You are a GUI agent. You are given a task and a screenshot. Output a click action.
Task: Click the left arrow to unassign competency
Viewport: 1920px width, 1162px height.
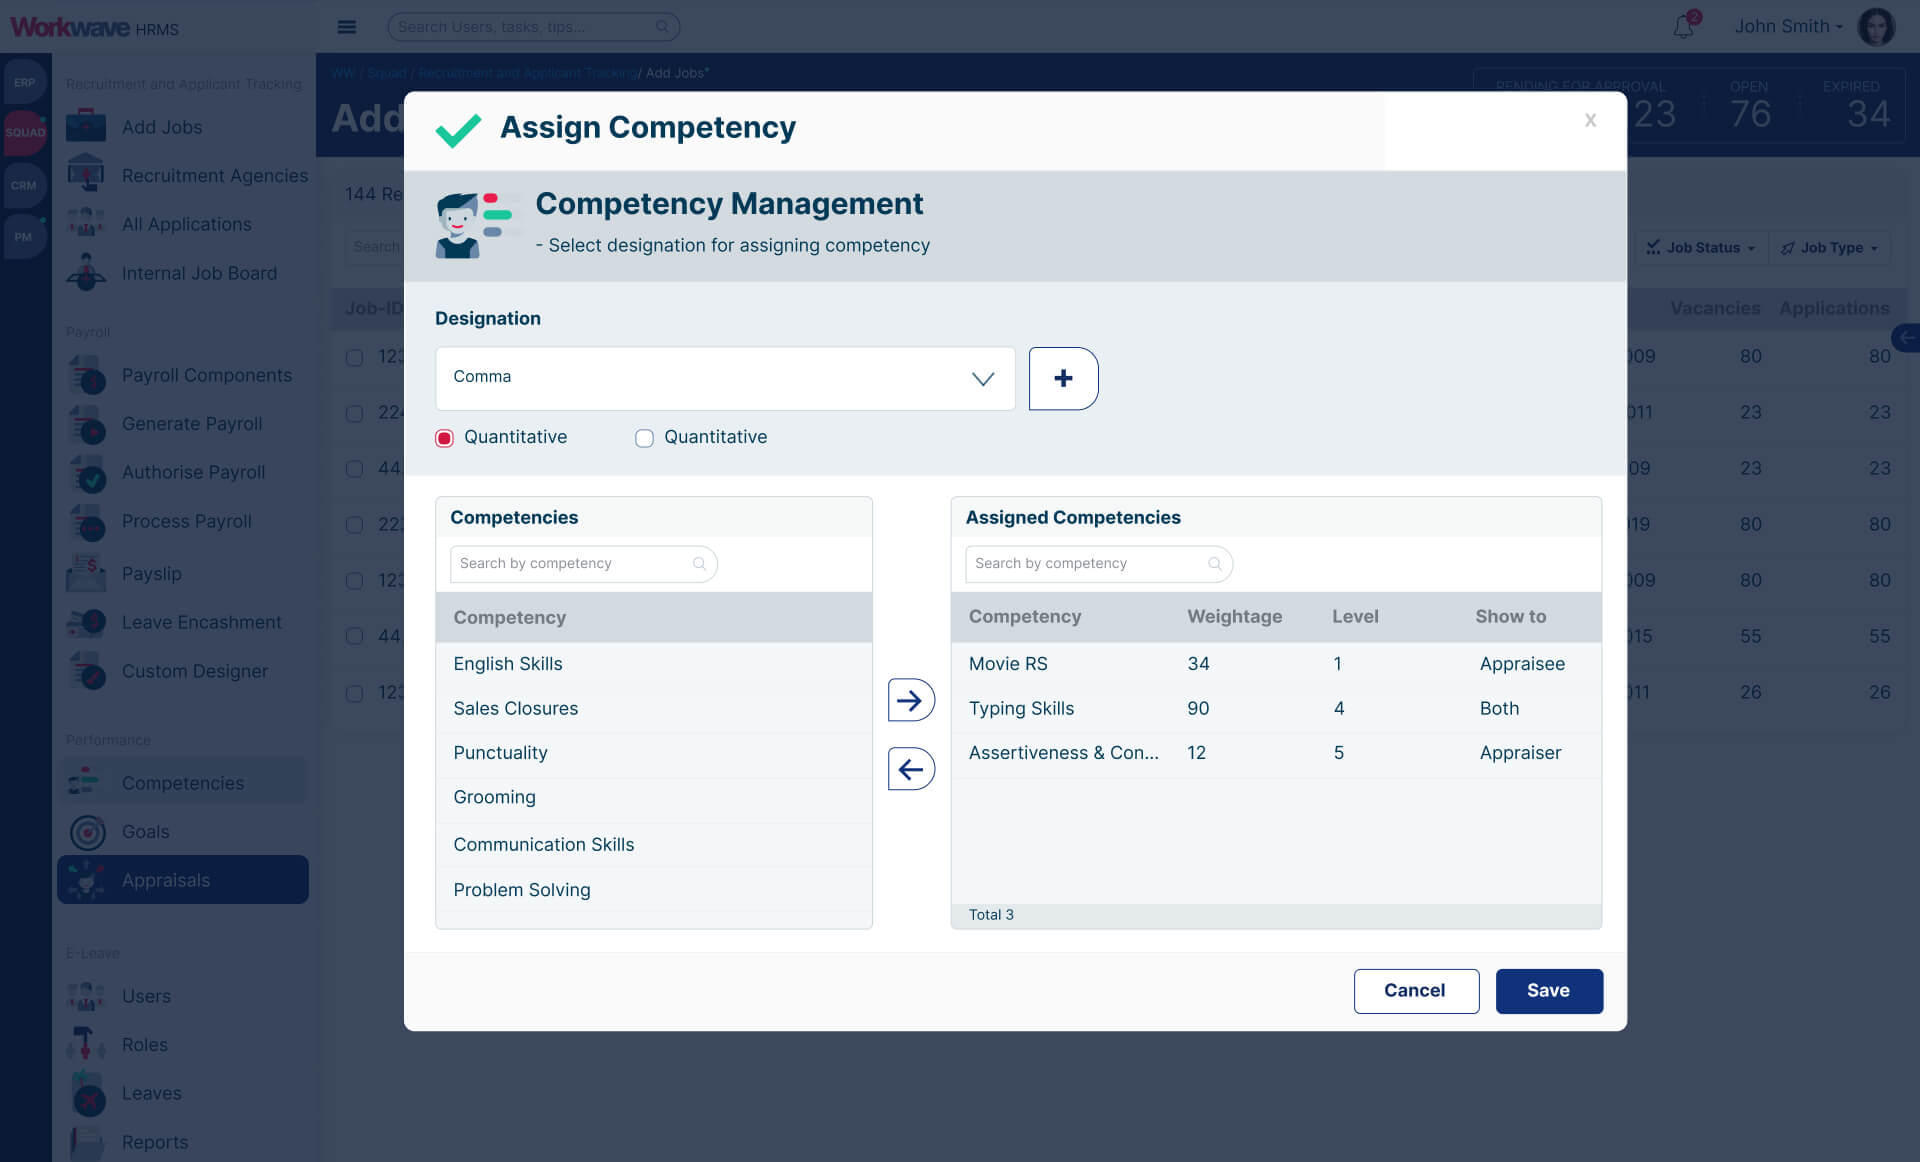(x=910, y=769)
